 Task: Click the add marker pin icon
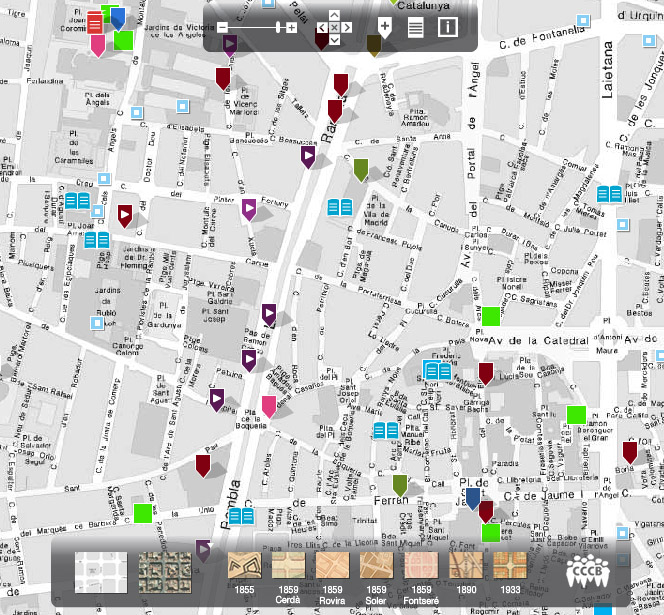[x=384, y=27]
